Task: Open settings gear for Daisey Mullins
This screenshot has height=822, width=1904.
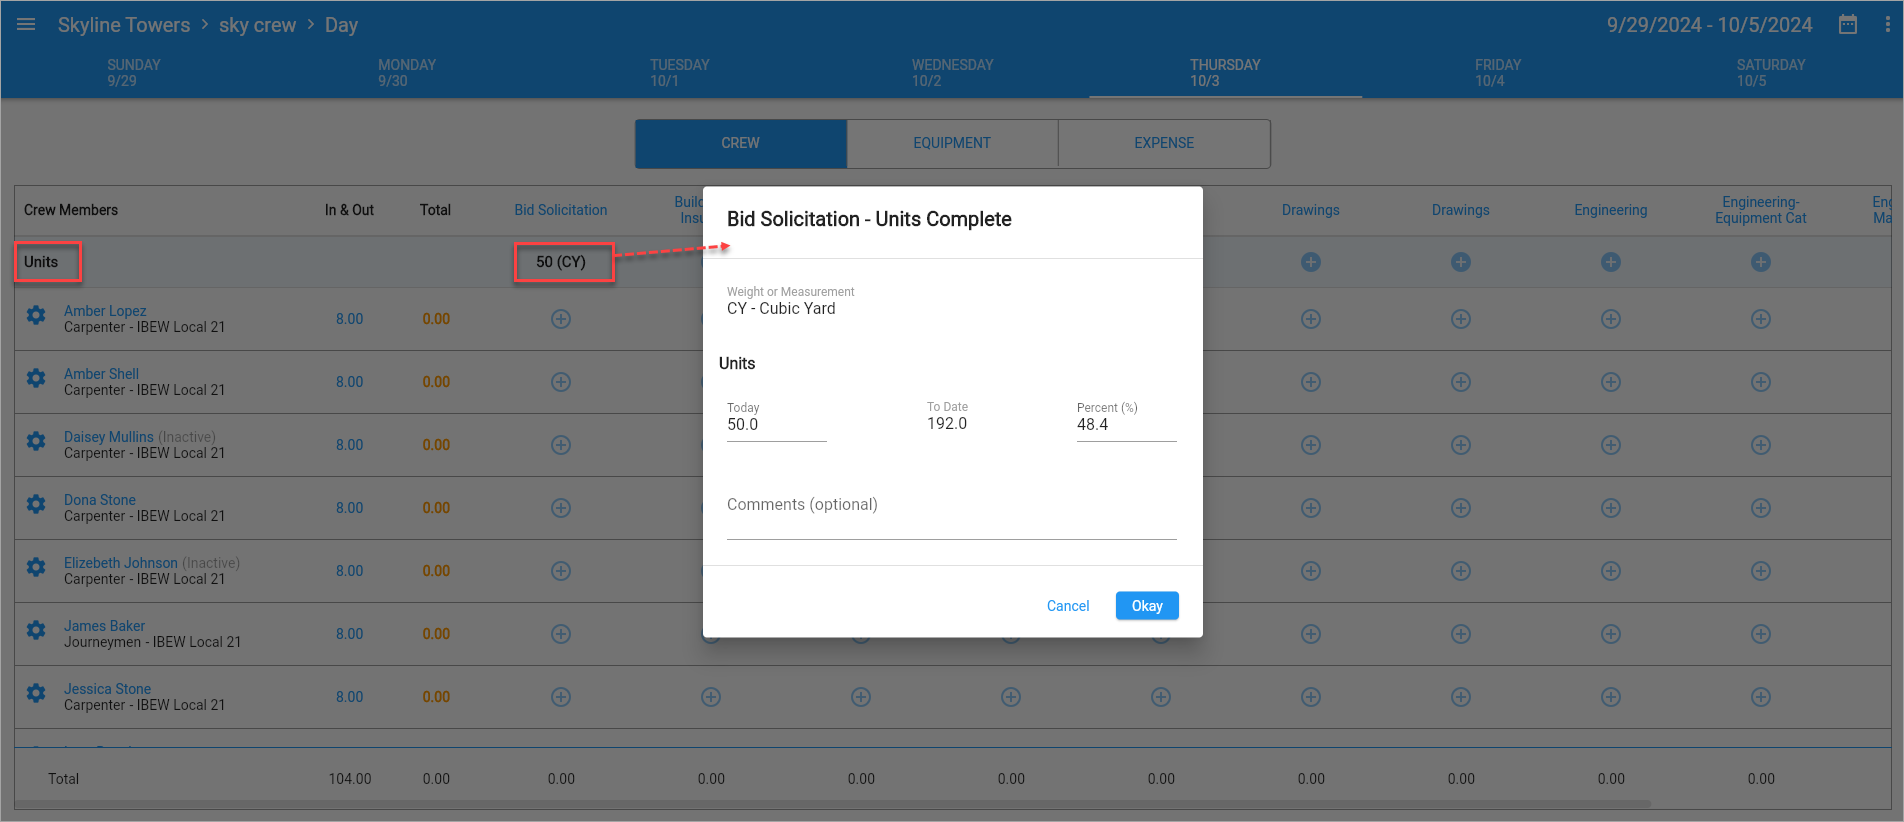Action: [36, 442]
